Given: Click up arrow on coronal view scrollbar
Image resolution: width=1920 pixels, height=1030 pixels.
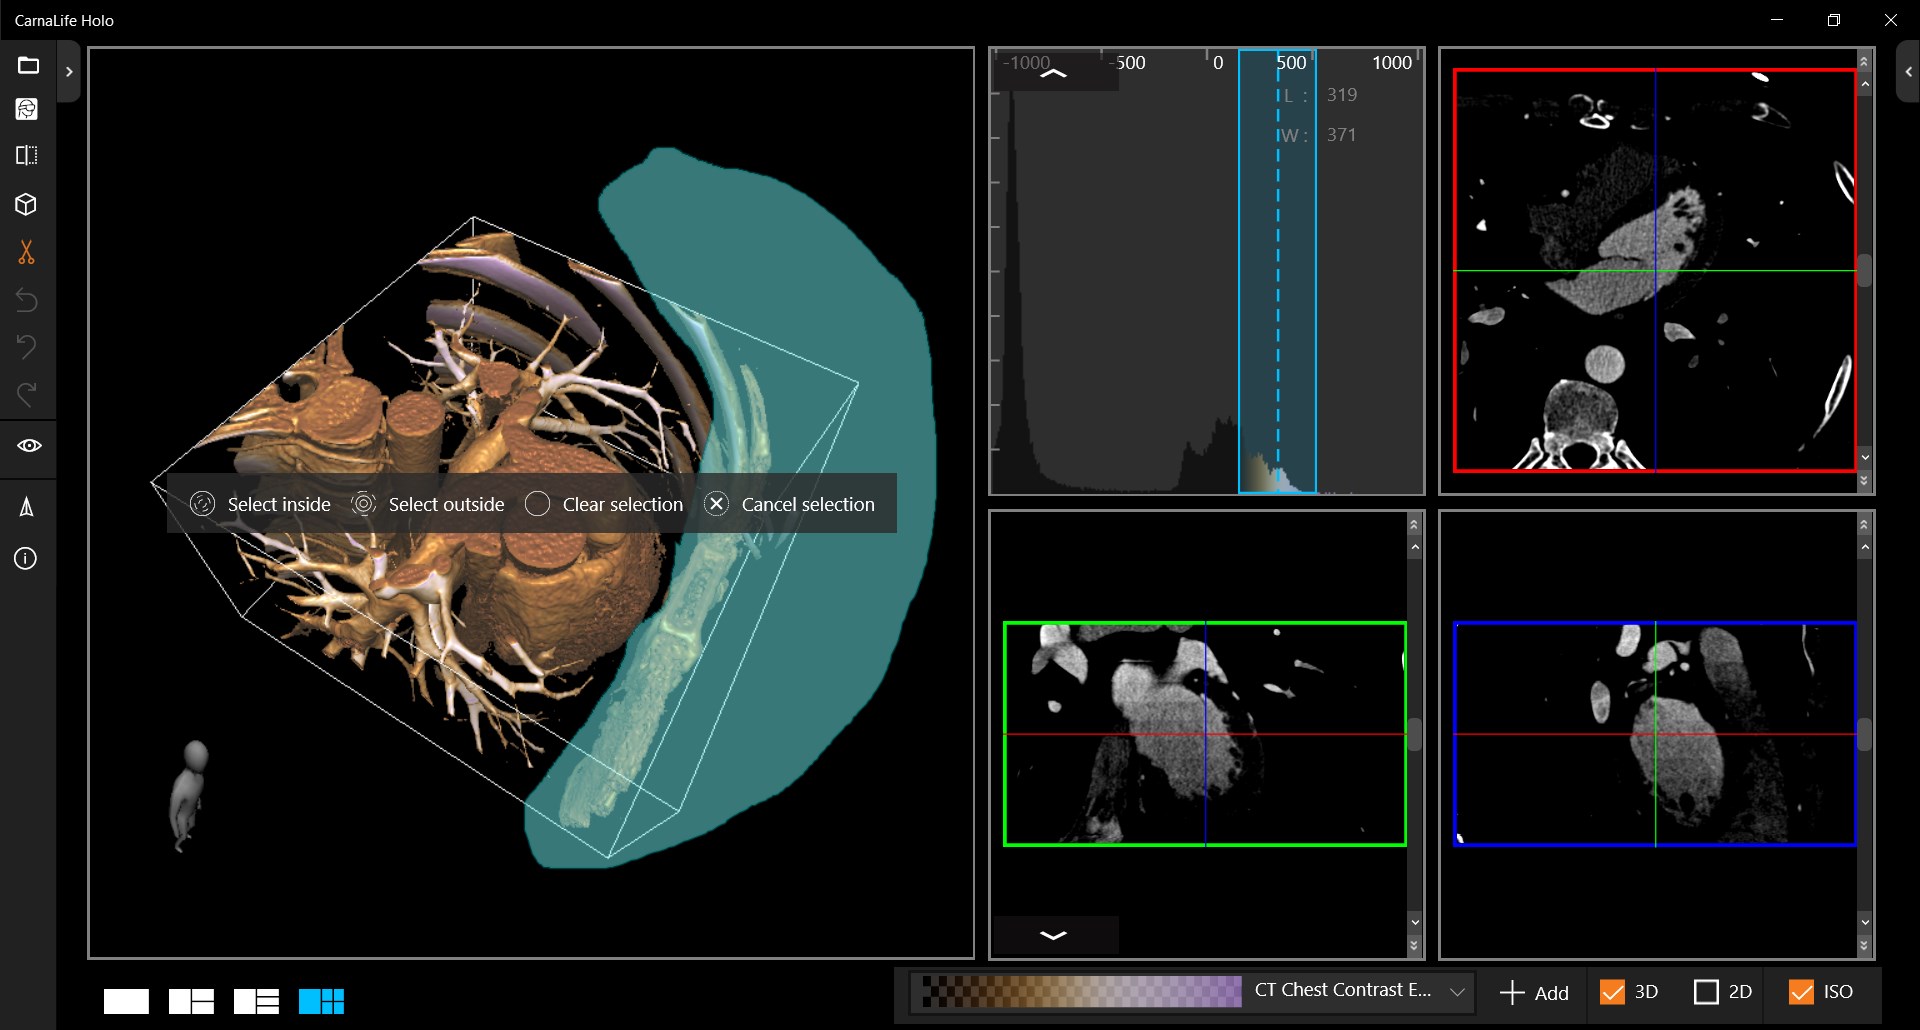Looking at the screenshot, I should click(x=1414, y=548).
